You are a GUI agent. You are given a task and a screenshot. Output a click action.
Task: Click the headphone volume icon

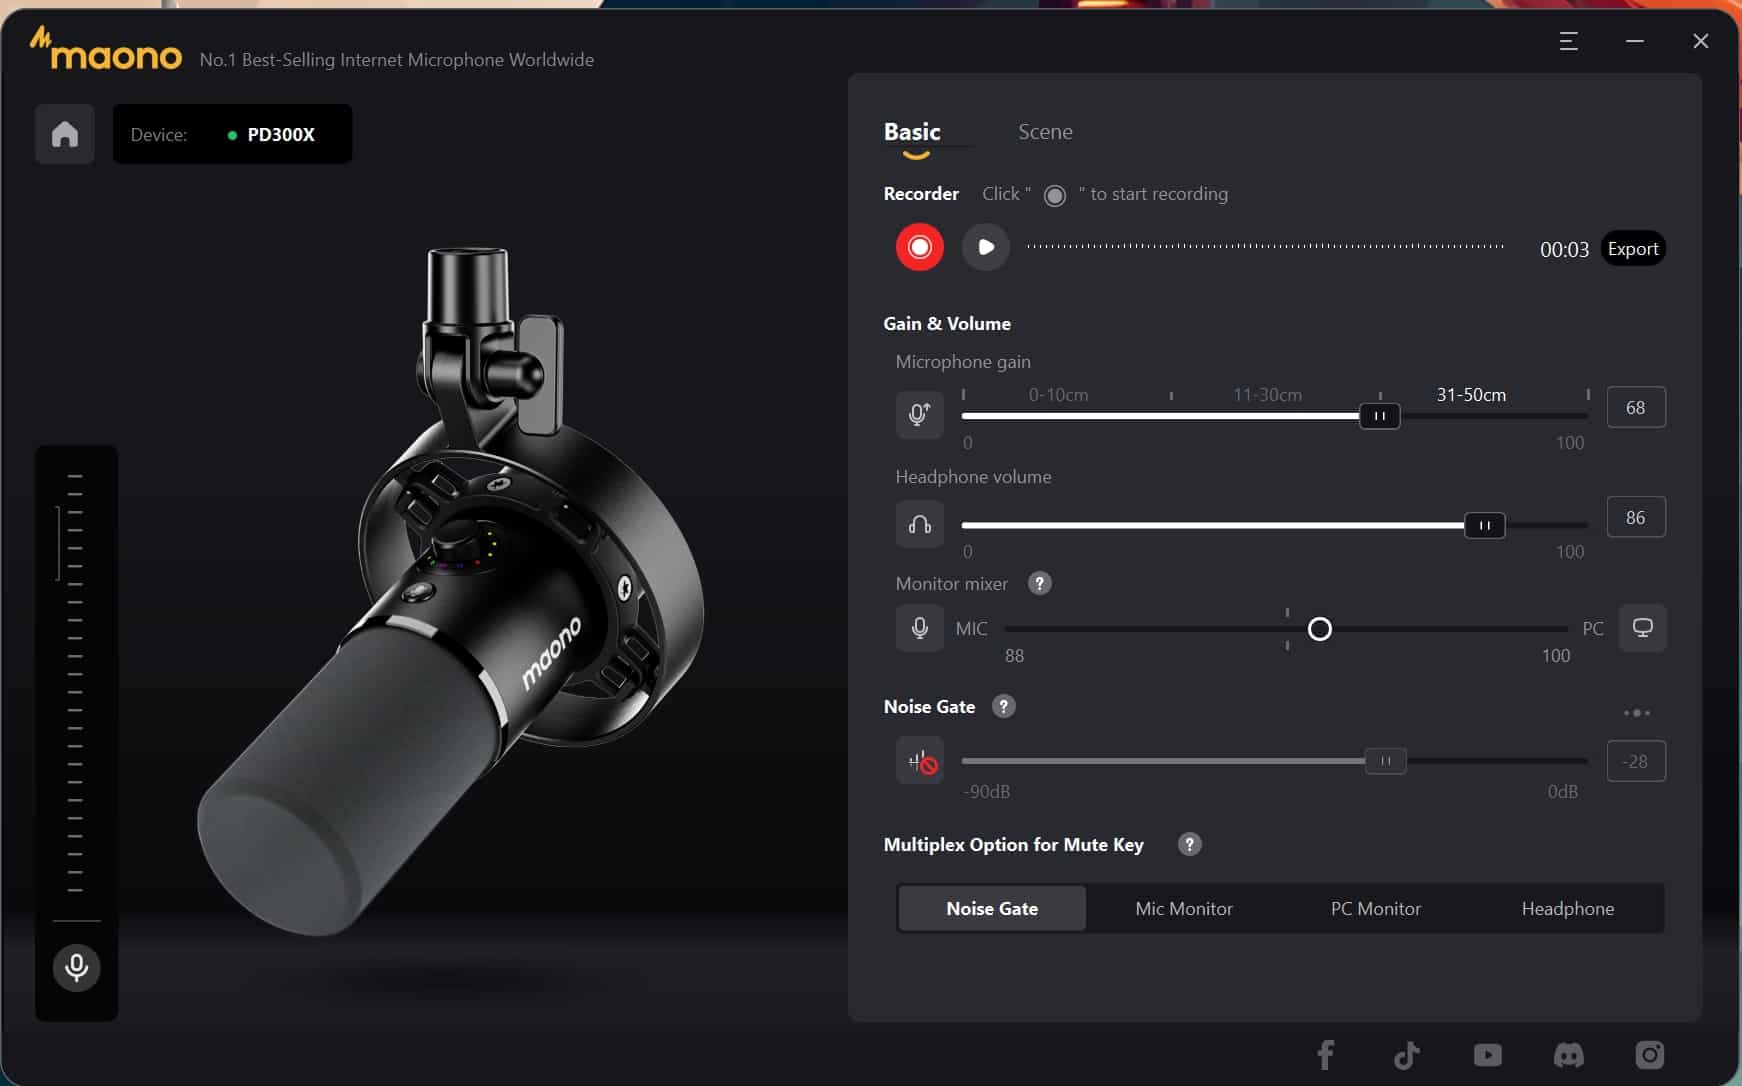point(919,524)
